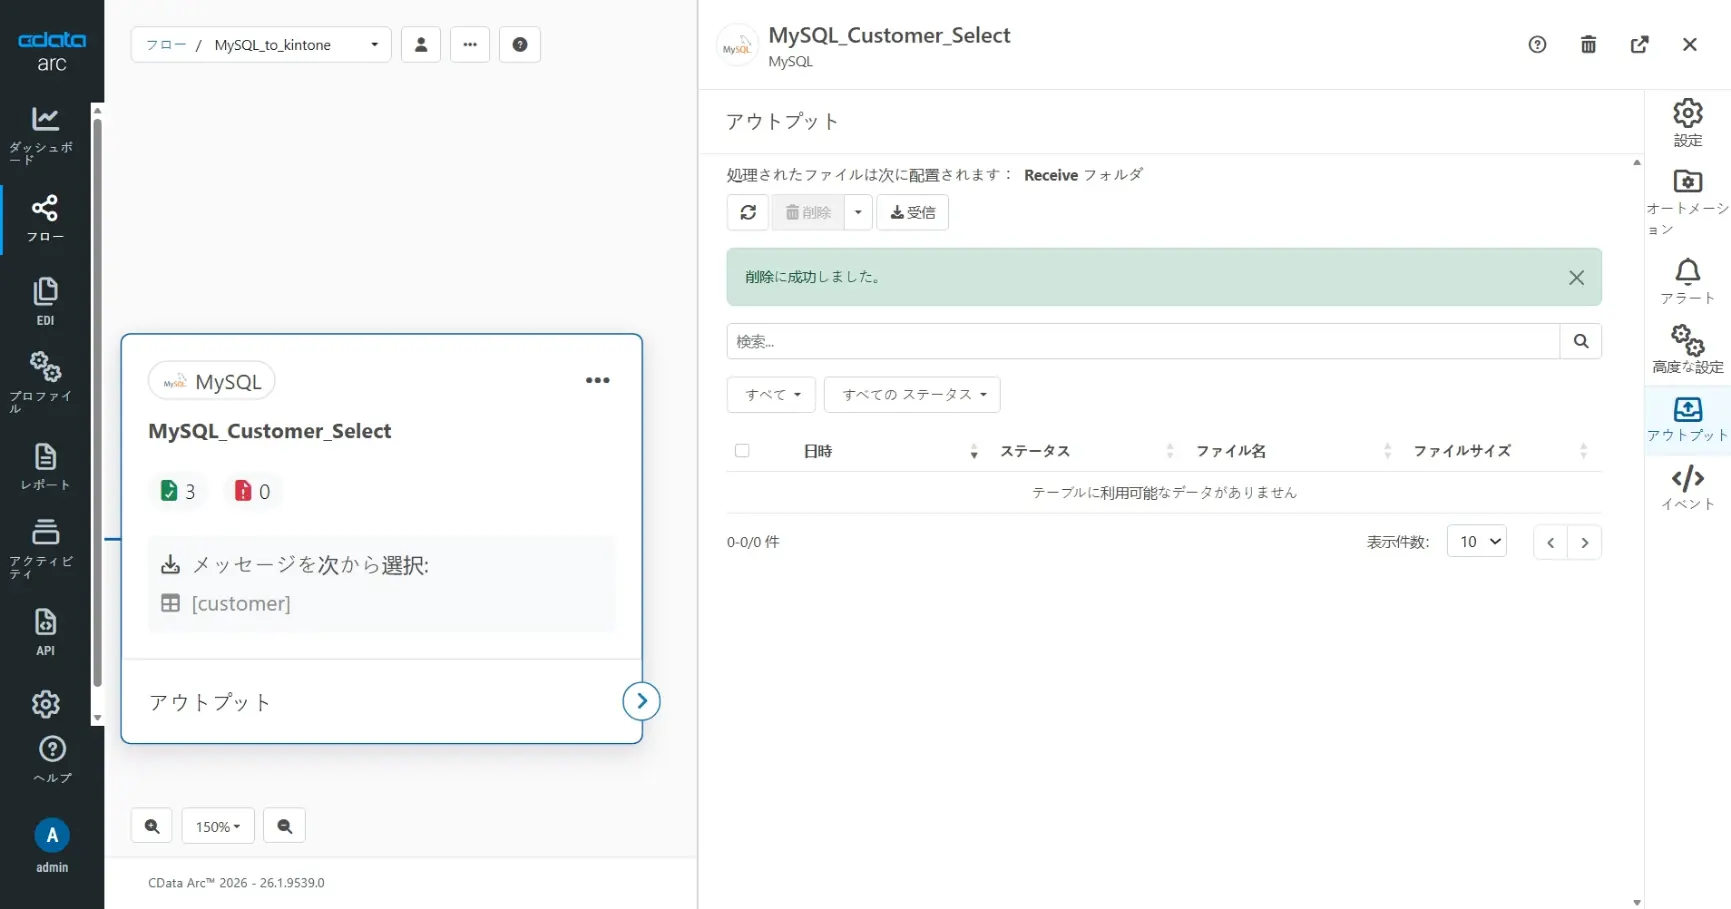Switch to the 設定 settings tab
Screen dimensions: 1731x909
point(1687,122)
